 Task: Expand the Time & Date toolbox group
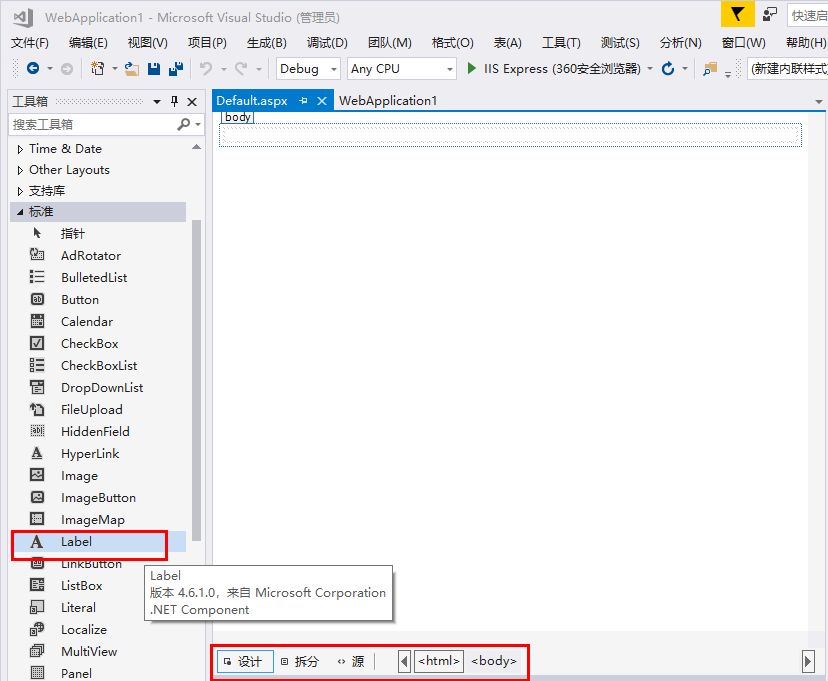point(20,149)
